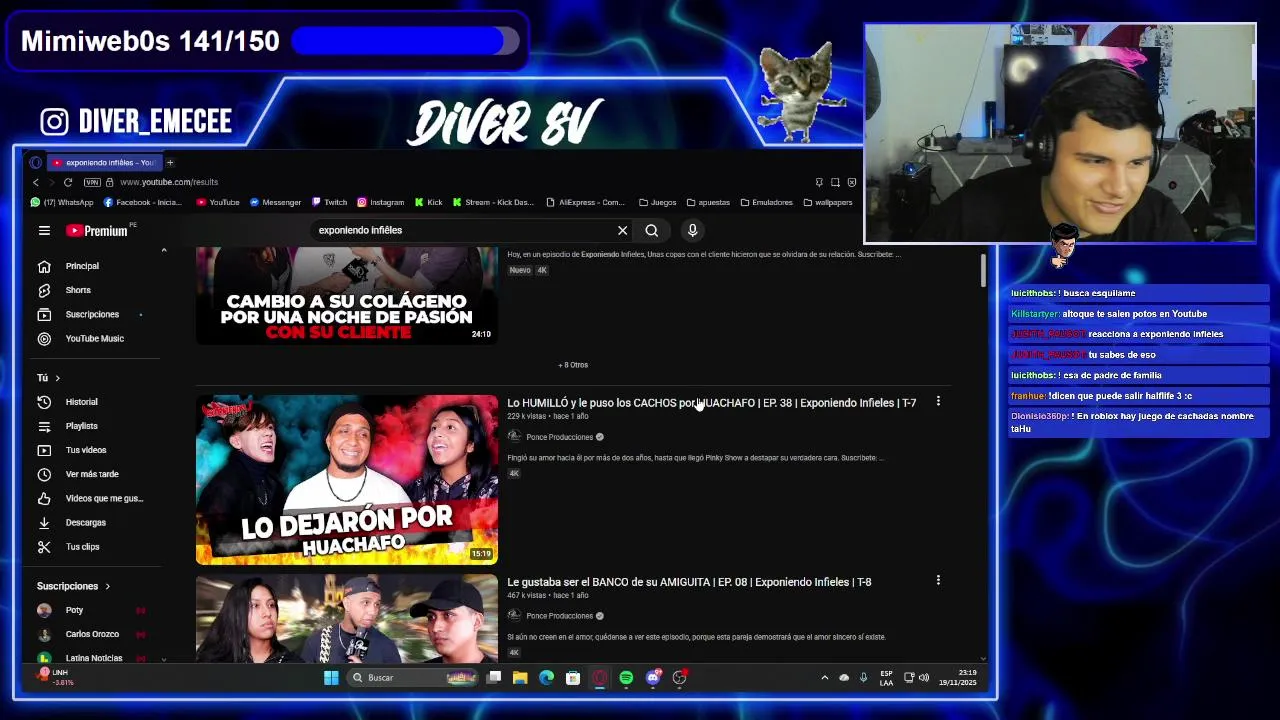Click the taskbar Buscar search box

point(412,678)
